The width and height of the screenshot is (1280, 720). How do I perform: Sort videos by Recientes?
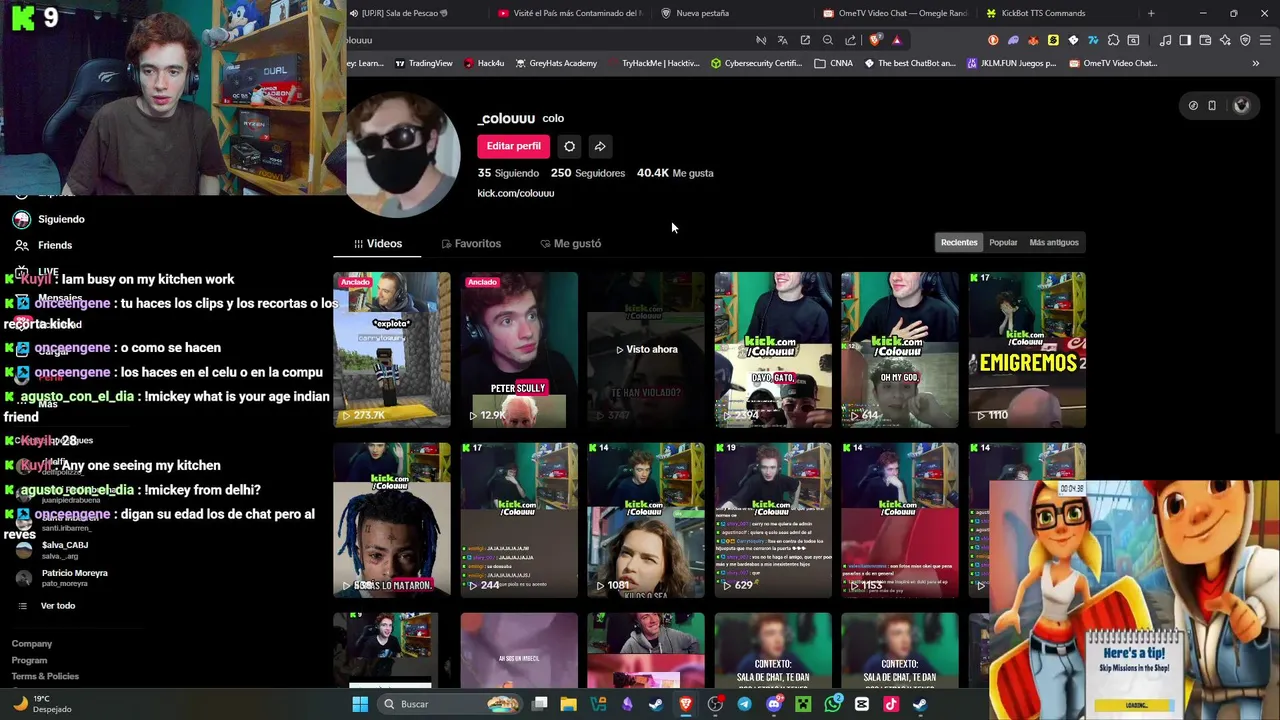coord(959,242)
